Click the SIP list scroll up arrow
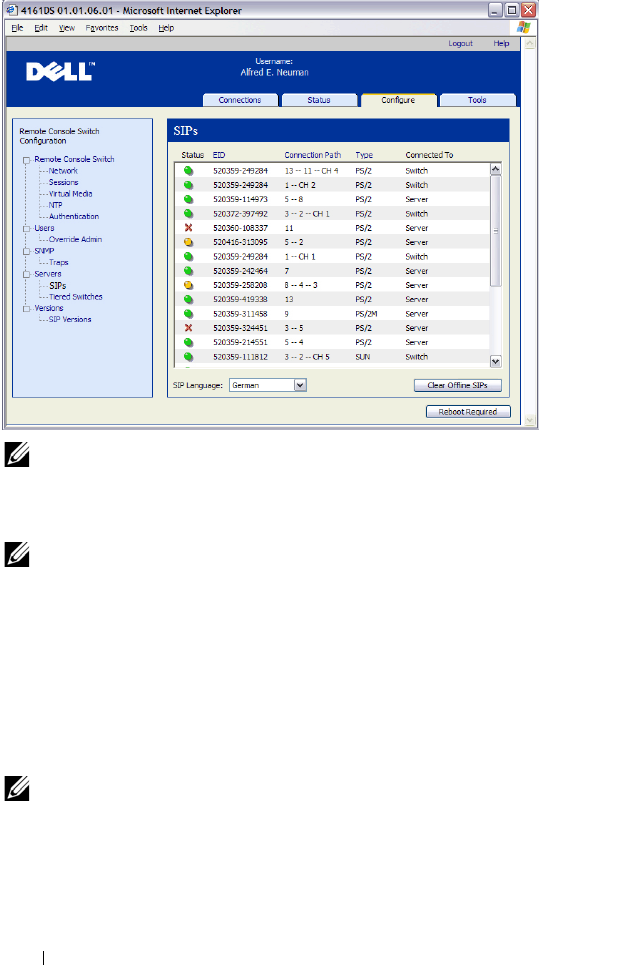The width and height of the screenshot is (641, 965). [496, 169]
